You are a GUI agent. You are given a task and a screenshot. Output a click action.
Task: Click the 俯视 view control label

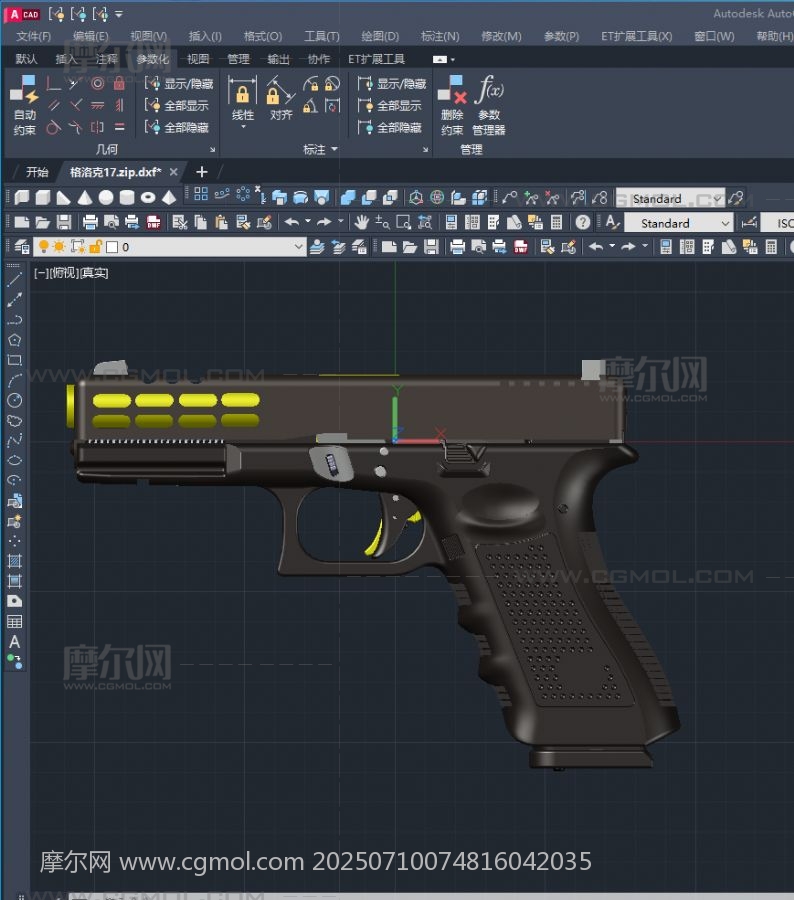coord(63,273)
